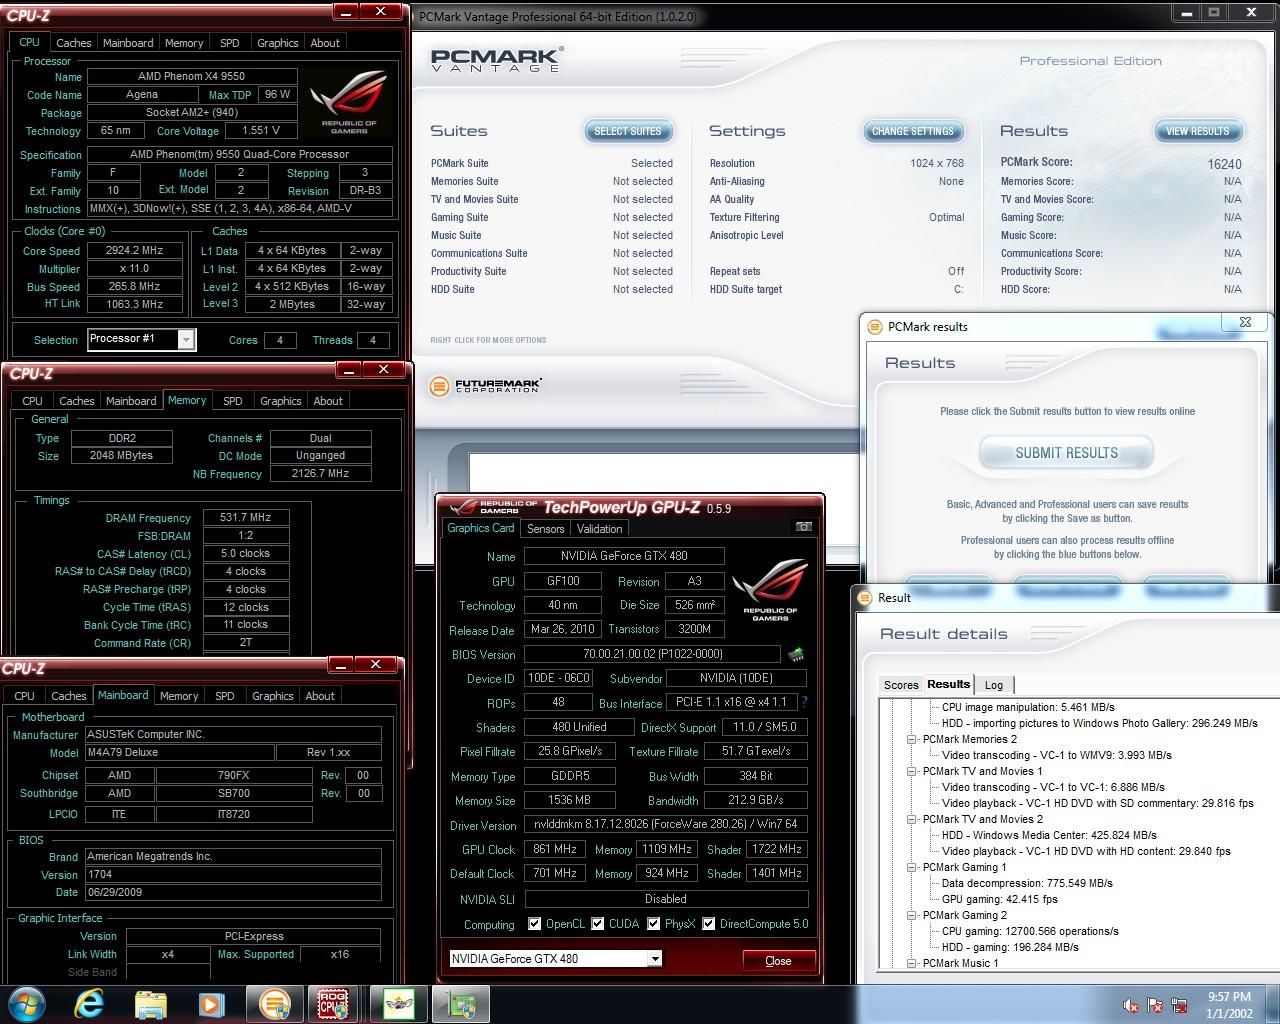This screenshot has height=1024, width=1280.
Task: Open the network status tray icon
Action: click(1179, 1005)
